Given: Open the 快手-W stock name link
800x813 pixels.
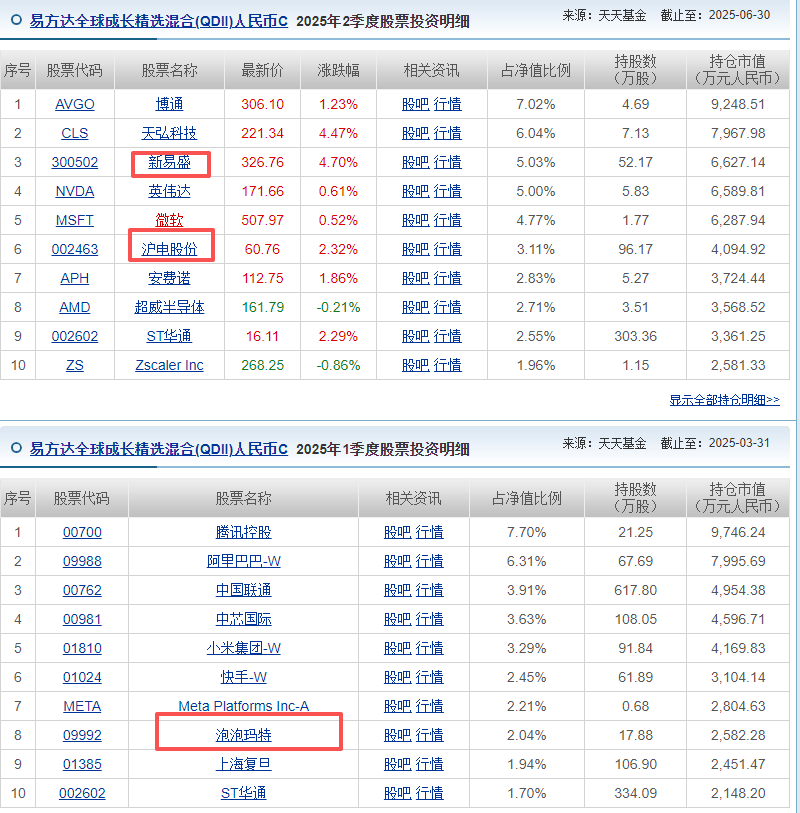Looking at the screenshot, I should pyautogui.click(x=243, y=678).
